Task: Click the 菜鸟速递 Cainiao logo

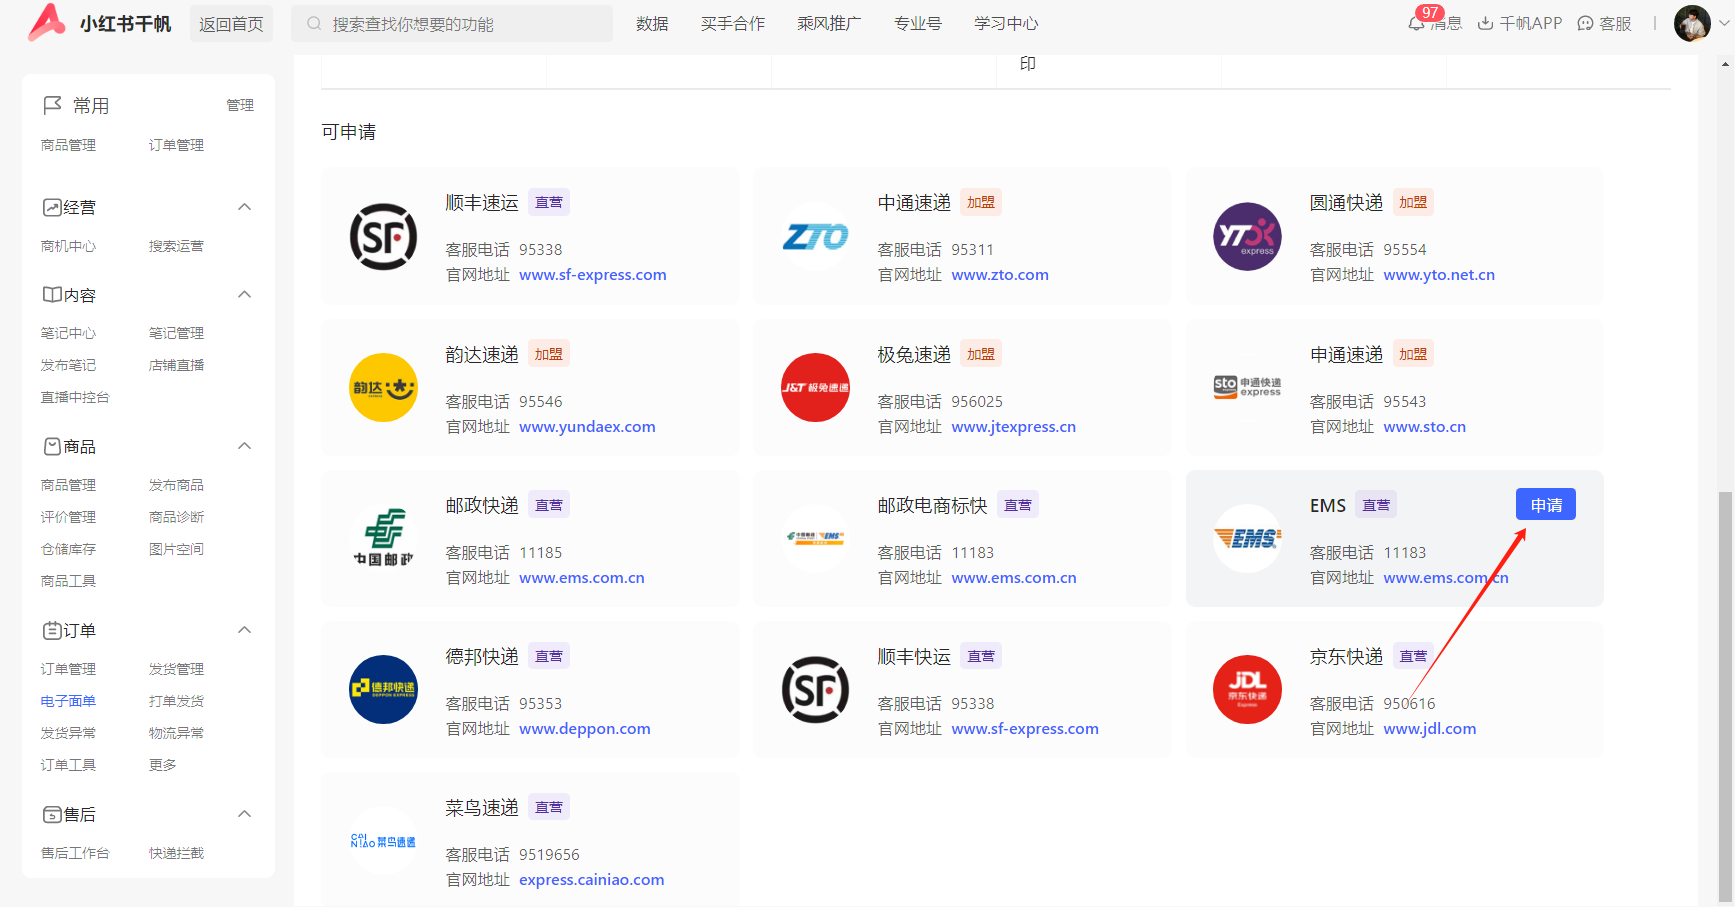Action: point(383,841)
